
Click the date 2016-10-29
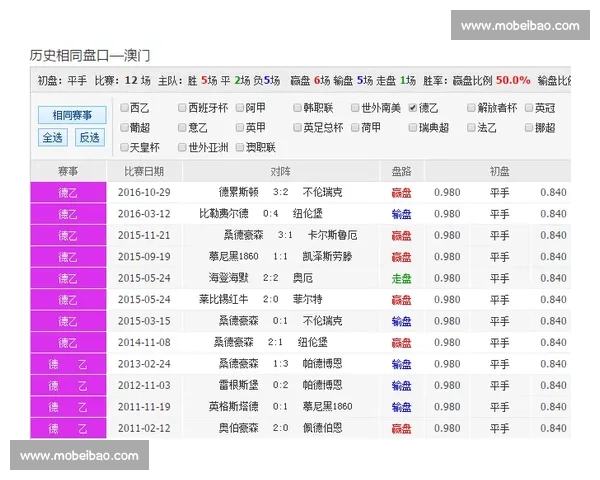pyautogui.click(x=144, y=192)
